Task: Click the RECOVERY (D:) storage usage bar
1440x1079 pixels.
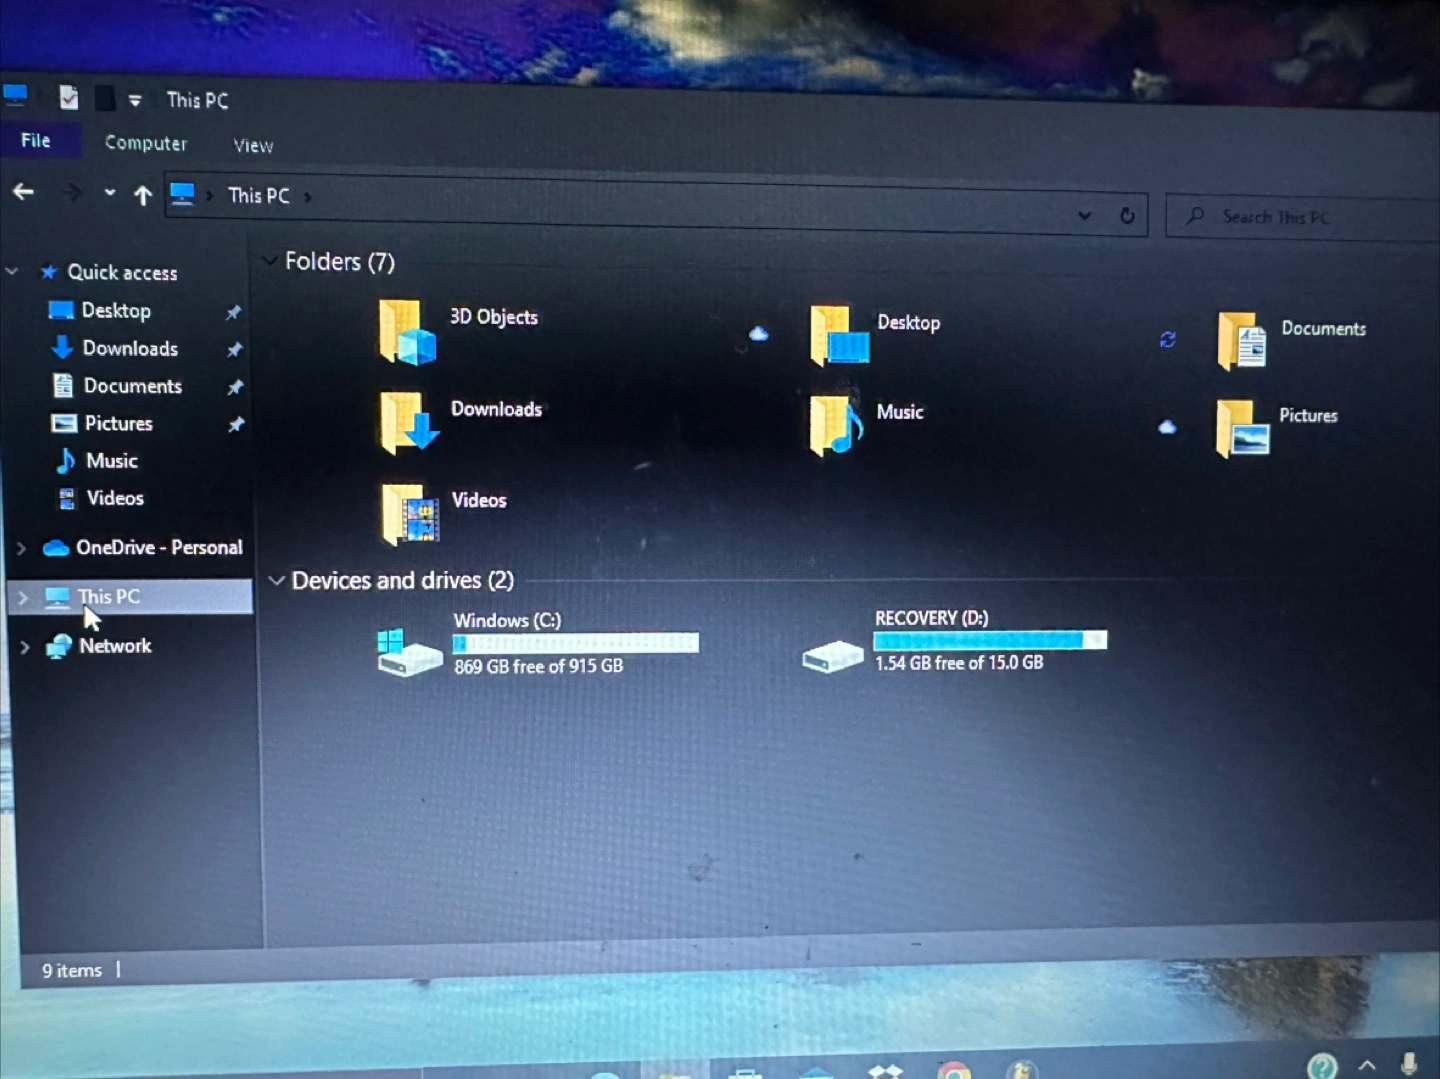Action: pyautogui.click(x=990, y=640)
